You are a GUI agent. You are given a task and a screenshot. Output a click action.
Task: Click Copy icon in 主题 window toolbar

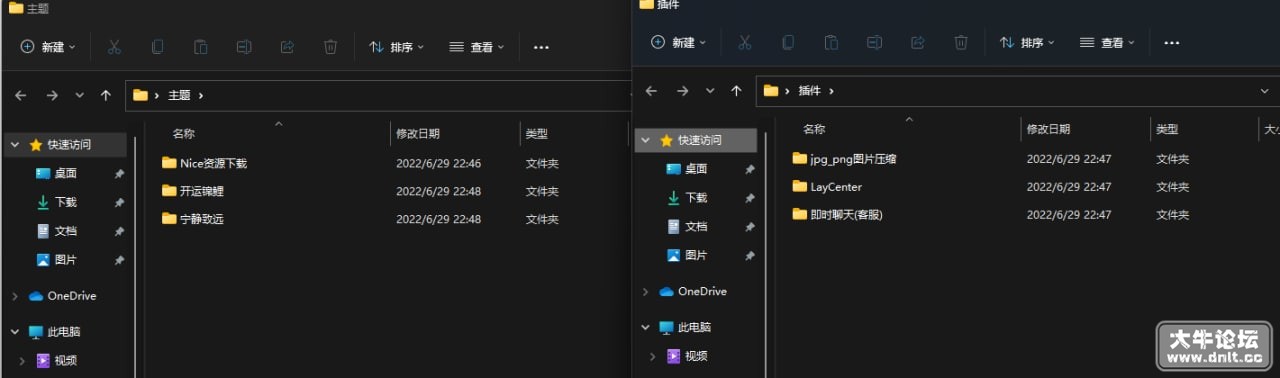coord(157,47)
